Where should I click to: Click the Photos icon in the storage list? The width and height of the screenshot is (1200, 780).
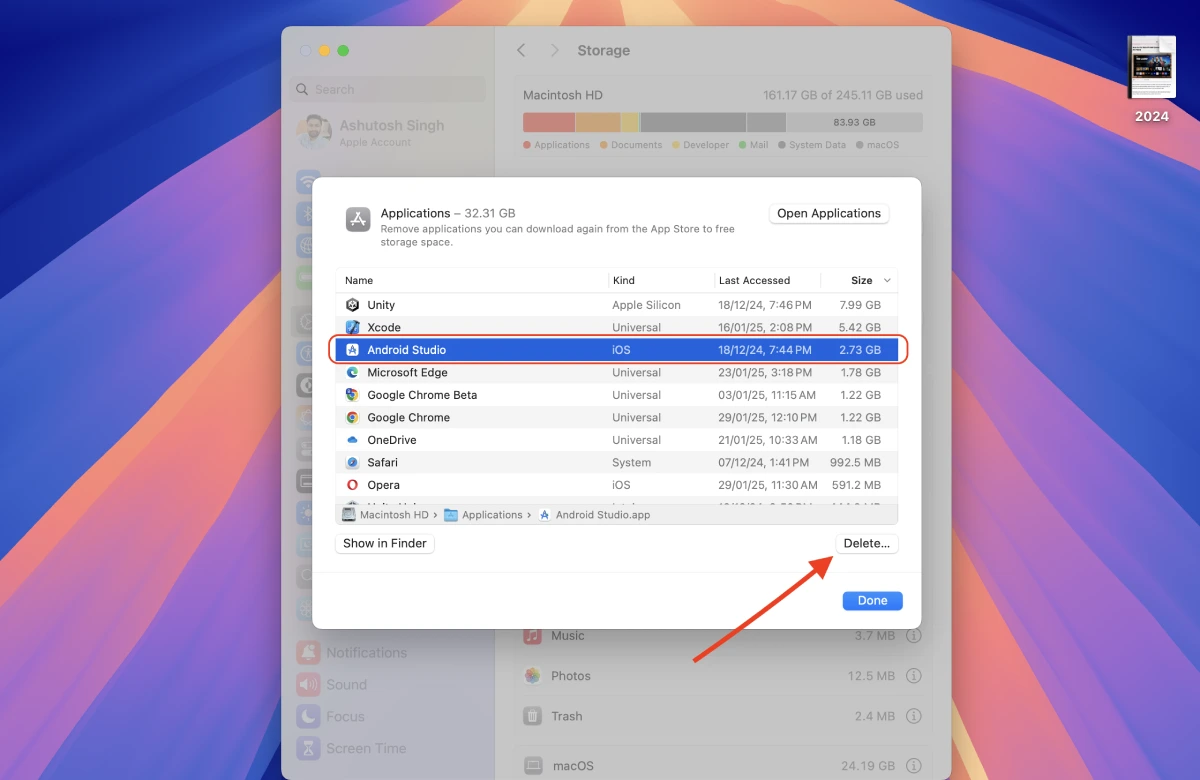pyautogui.click(x=533, y=676)
